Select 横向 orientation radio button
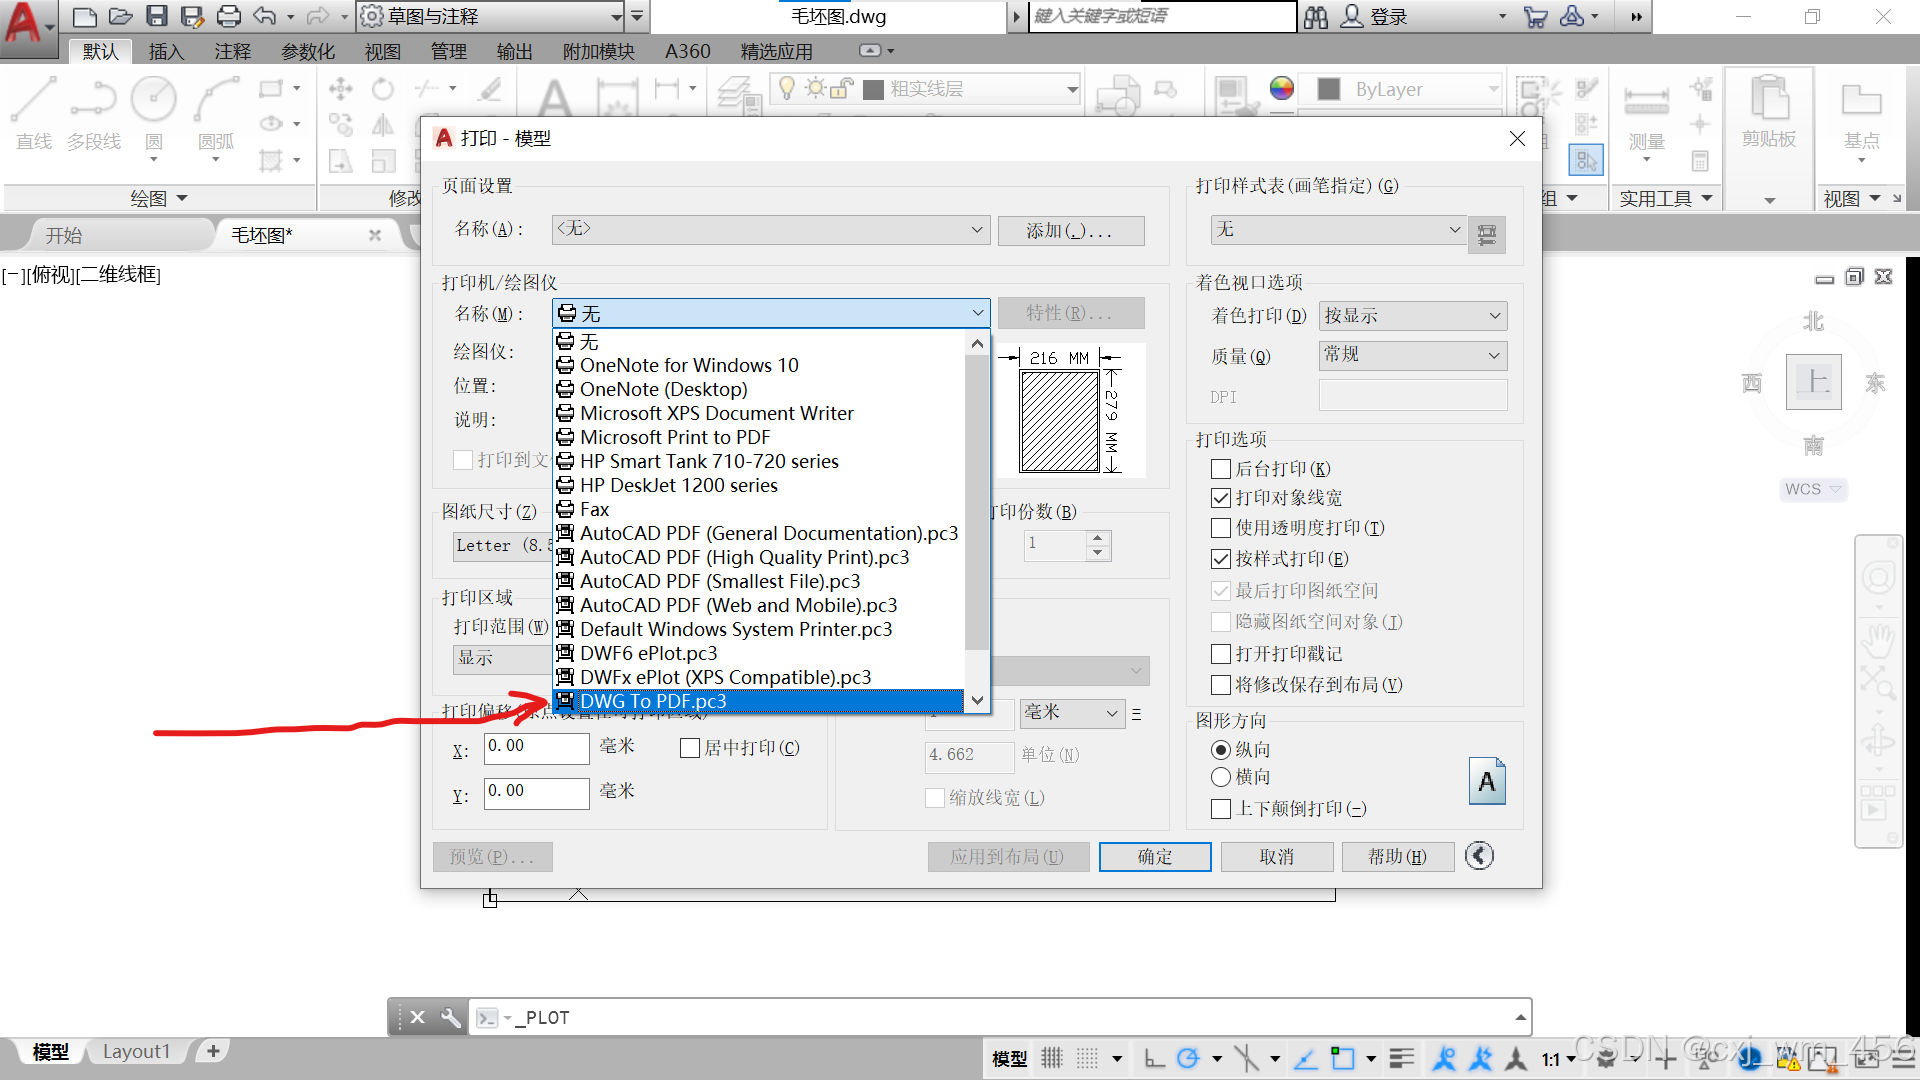 point(1221,777)
